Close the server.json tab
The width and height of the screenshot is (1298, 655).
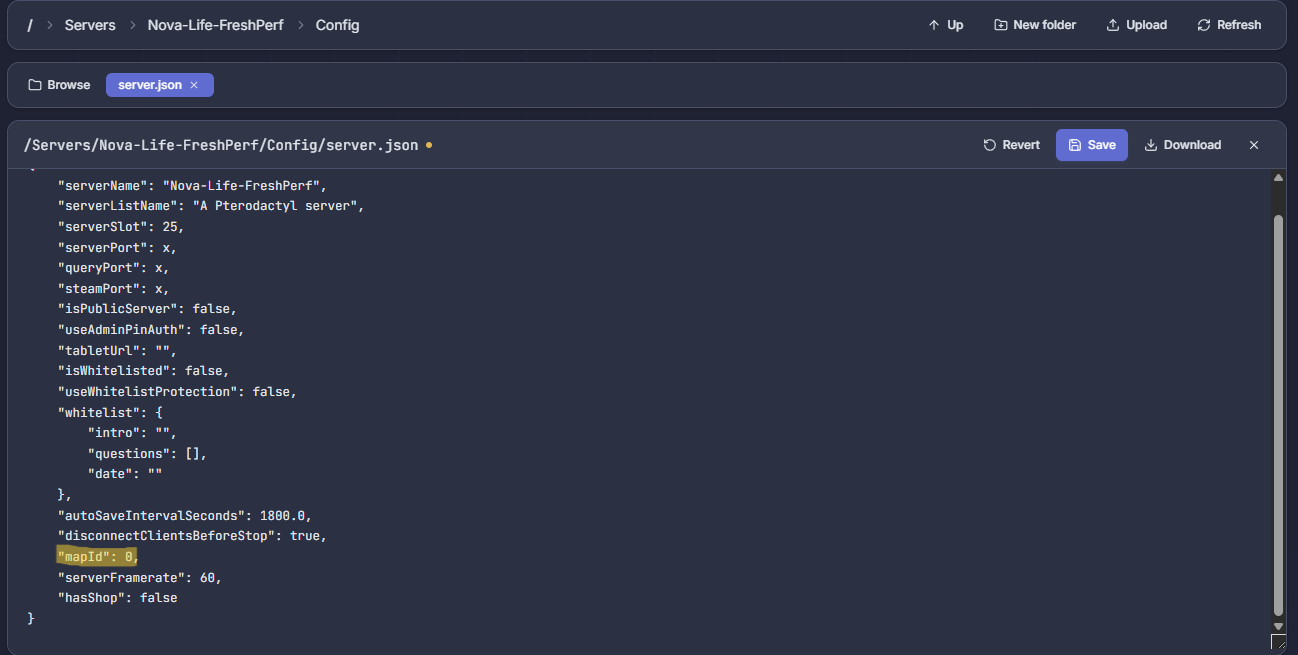pyautogui.click(x=194, y=85)
